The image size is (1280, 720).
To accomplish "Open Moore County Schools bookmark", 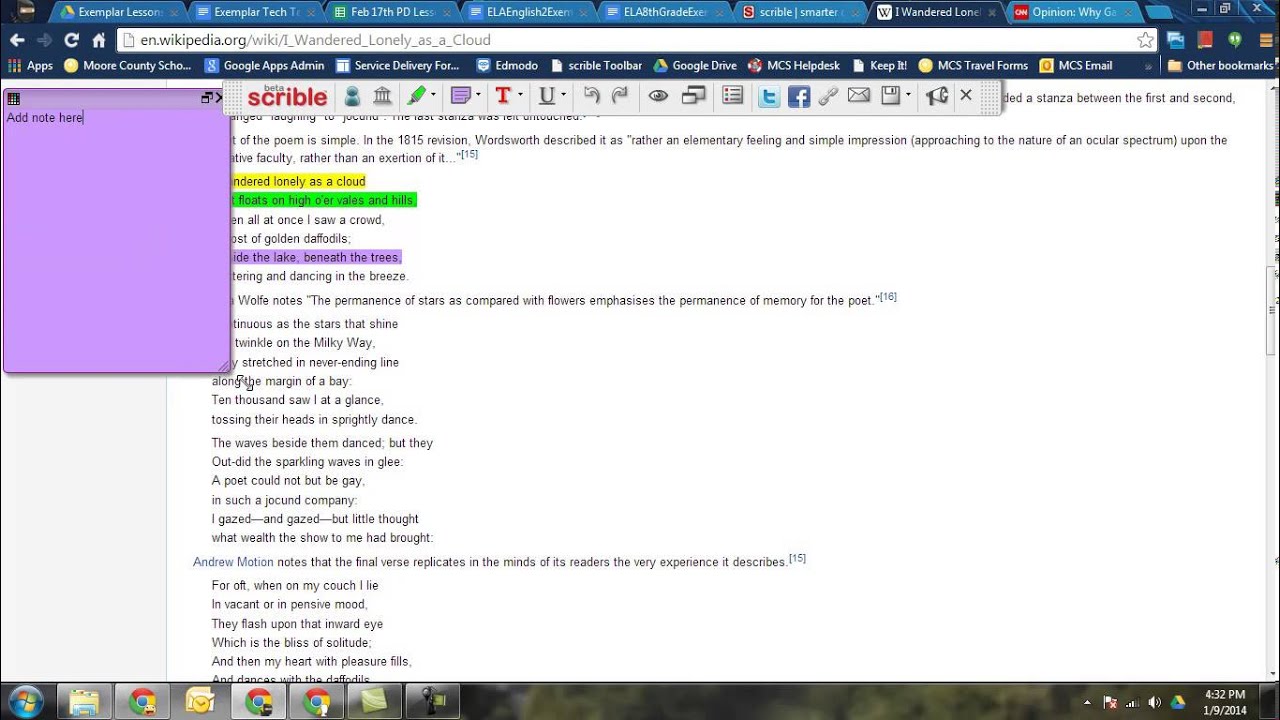I will 127,66.
